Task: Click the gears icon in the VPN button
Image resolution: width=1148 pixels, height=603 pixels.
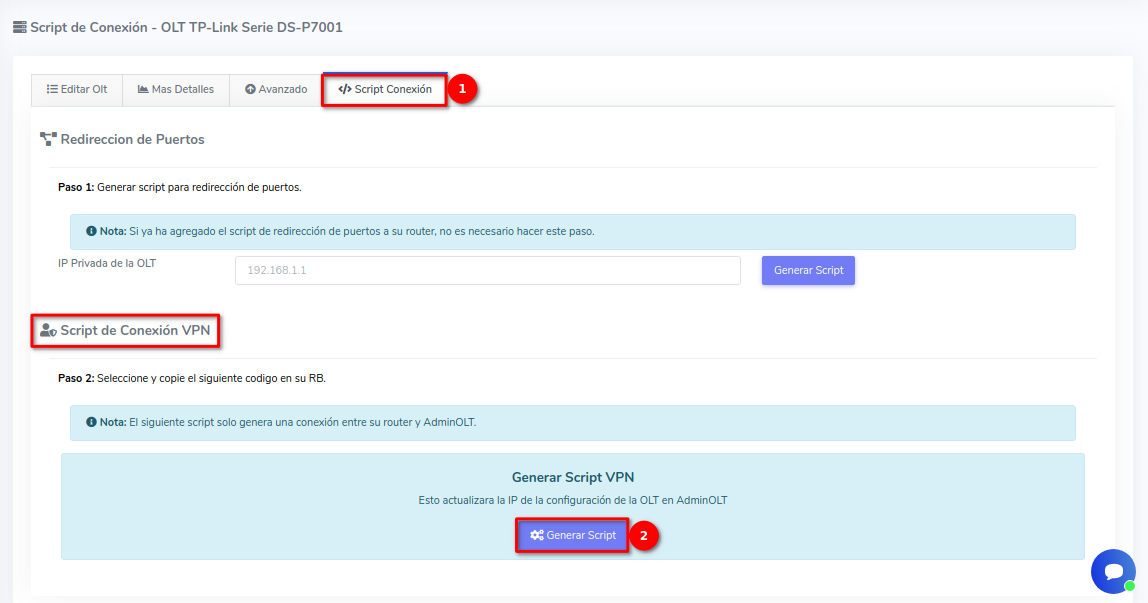Action: pyautogui.click(x=537, y=536)
